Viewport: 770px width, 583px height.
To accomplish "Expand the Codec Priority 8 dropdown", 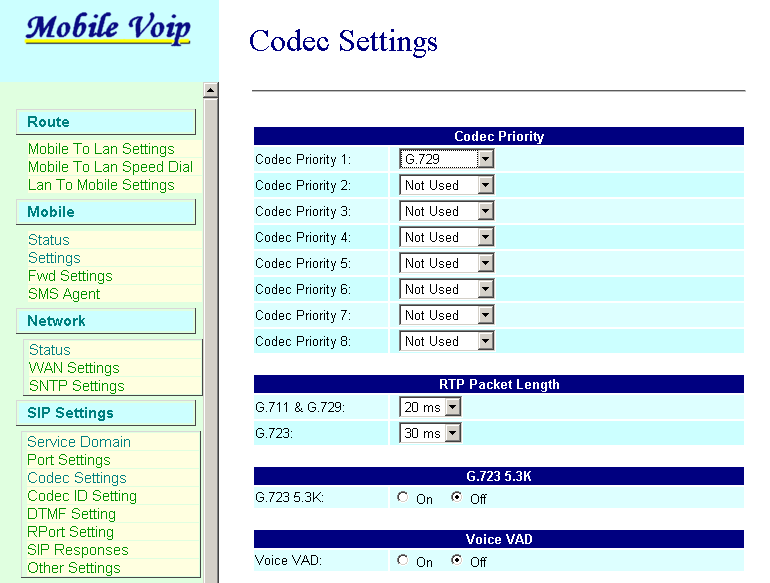I will [x=446, y=341].
